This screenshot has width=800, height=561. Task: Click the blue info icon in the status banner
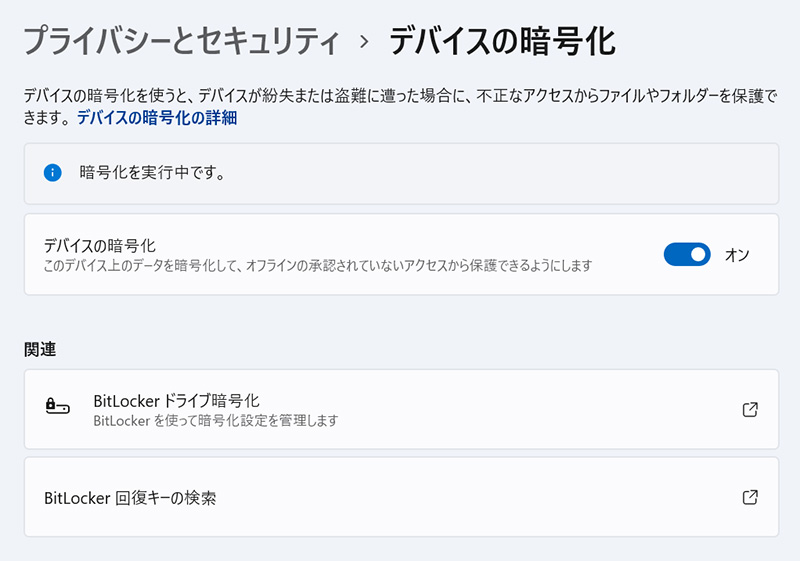[x=53, y=173]
